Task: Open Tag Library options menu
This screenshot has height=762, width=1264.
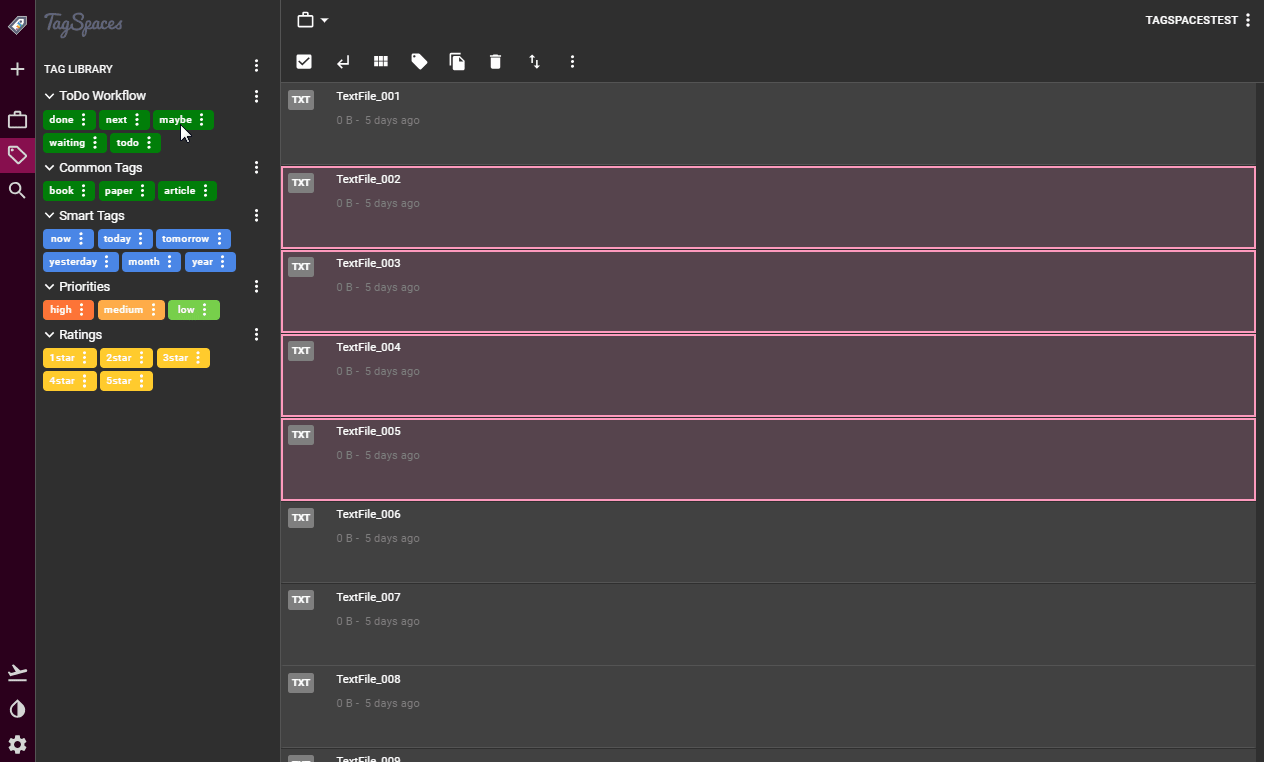Action: click(256, 66)
